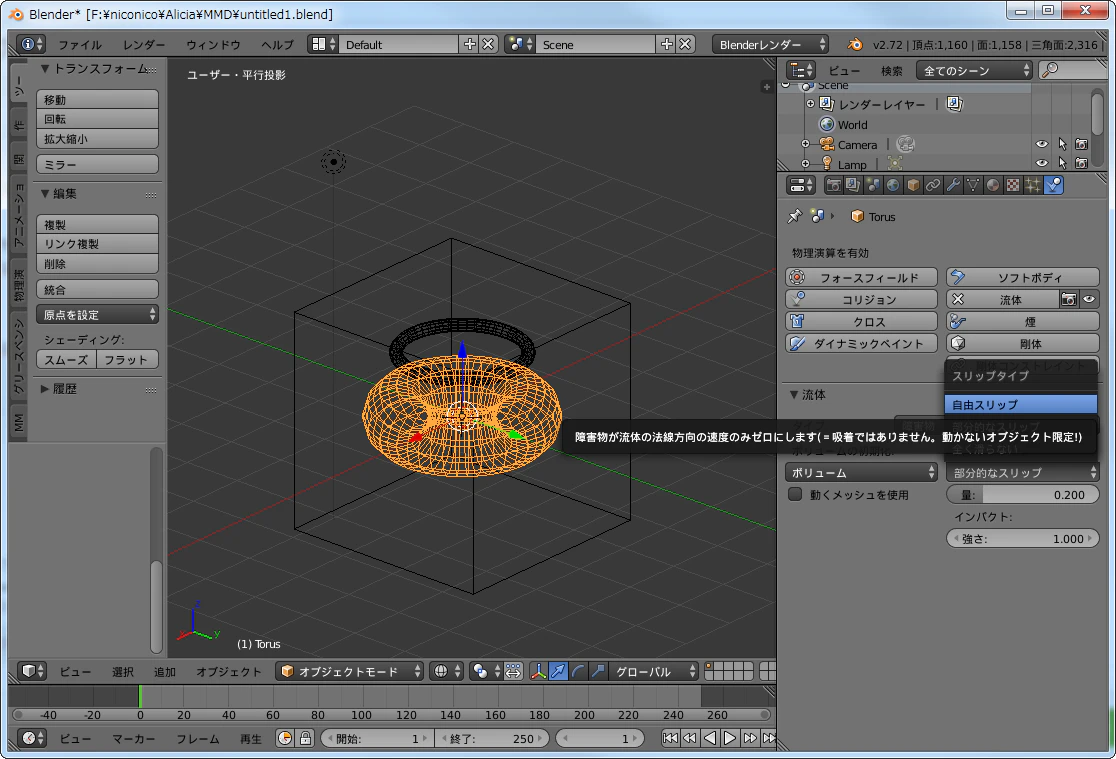Click the 強さ impact strength slider
Image resolution: width=1116 pixels, height=759 pixels.
click(1023, 539)
